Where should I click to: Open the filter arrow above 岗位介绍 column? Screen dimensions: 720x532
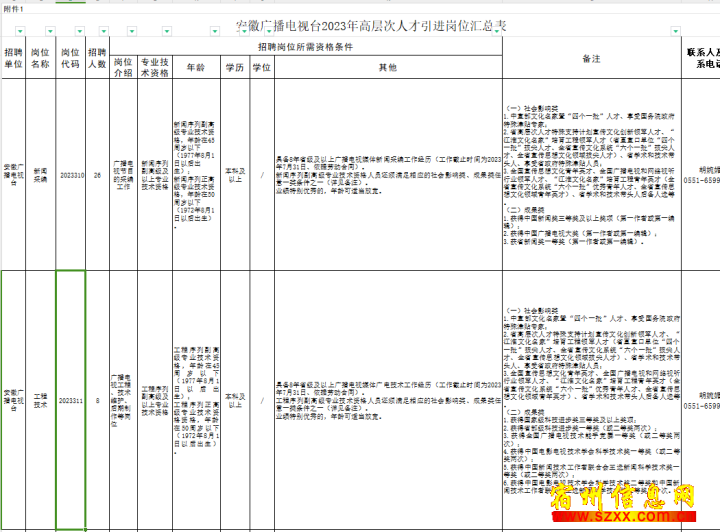[132, 31]
